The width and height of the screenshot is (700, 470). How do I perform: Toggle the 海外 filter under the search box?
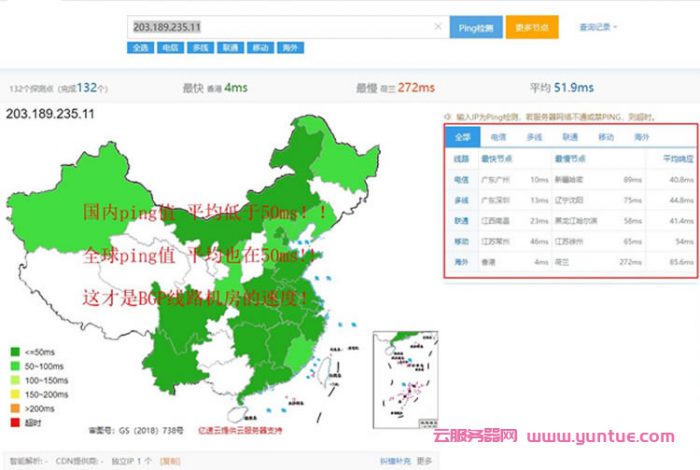[x=290, y=47]
